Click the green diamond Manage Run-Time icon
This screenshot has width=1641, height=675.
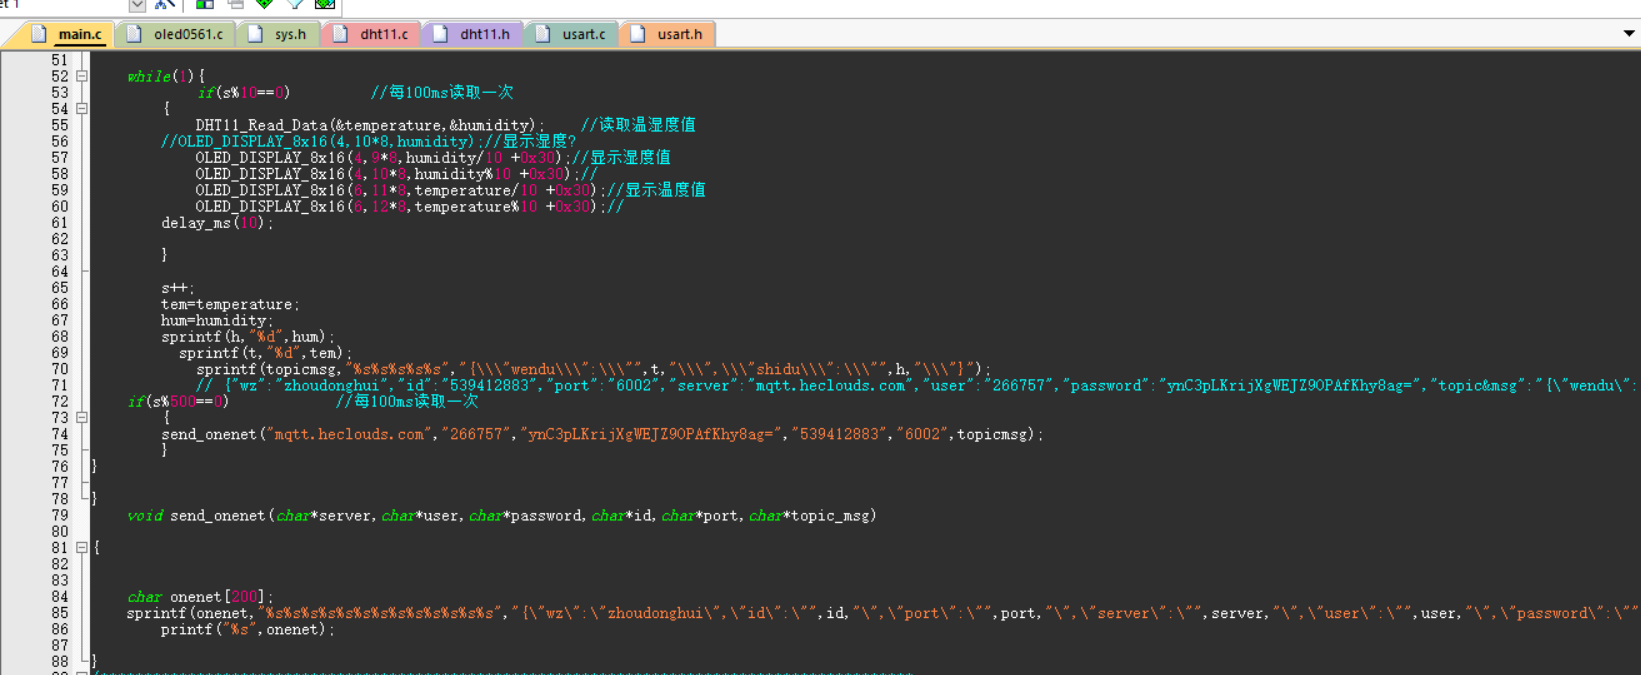265,5
